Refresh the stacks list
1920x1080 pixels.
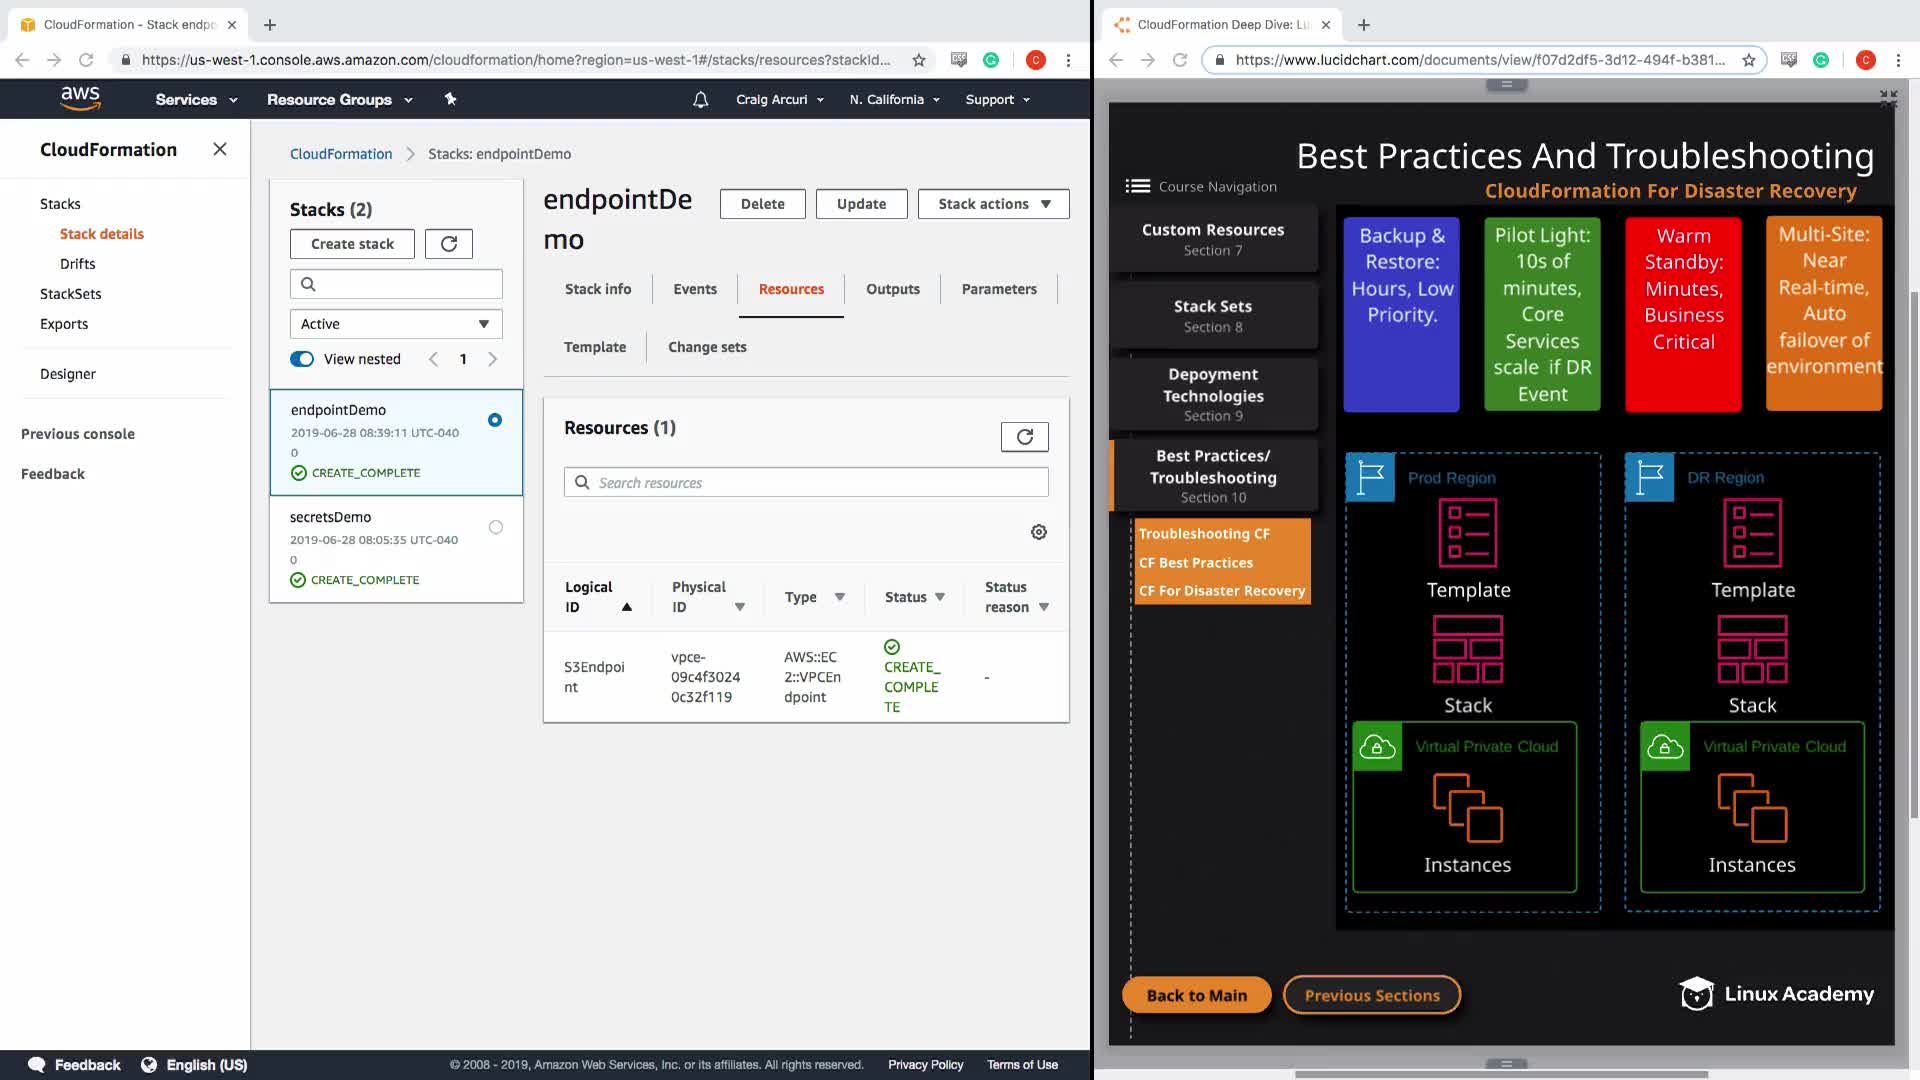click(449, 244)
